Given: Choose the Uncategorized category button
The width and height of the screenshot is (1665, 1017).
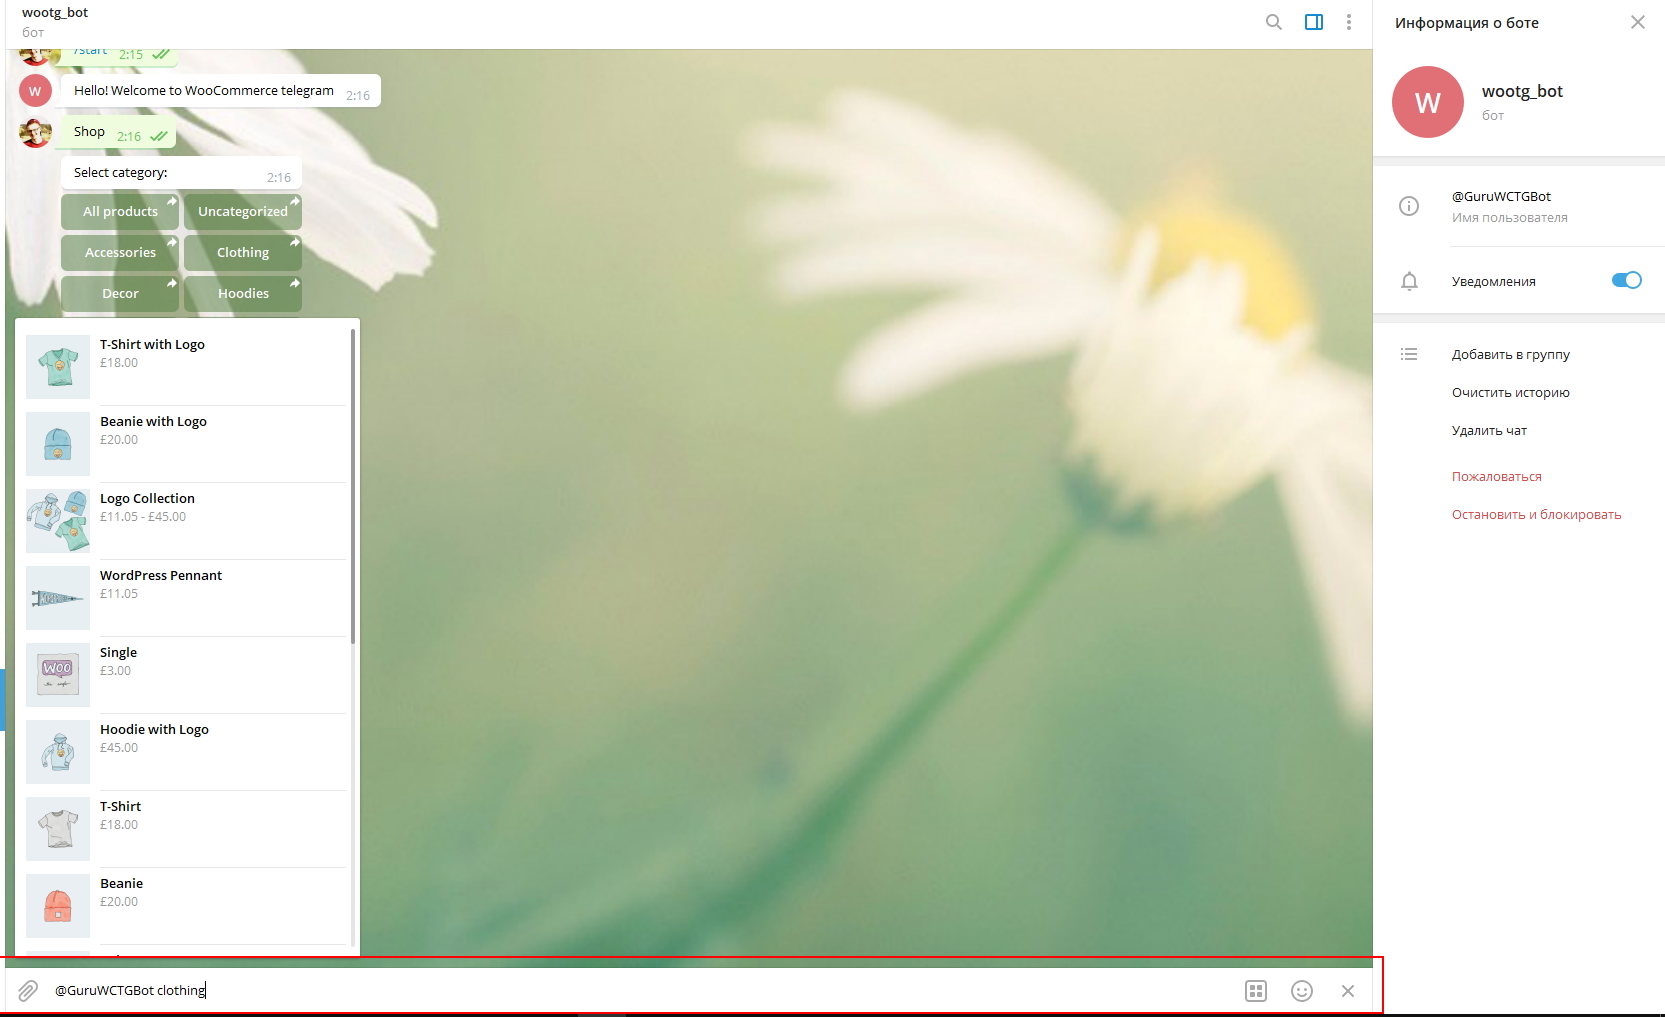Looking at the screenshot, I should [x=243, y=211].
